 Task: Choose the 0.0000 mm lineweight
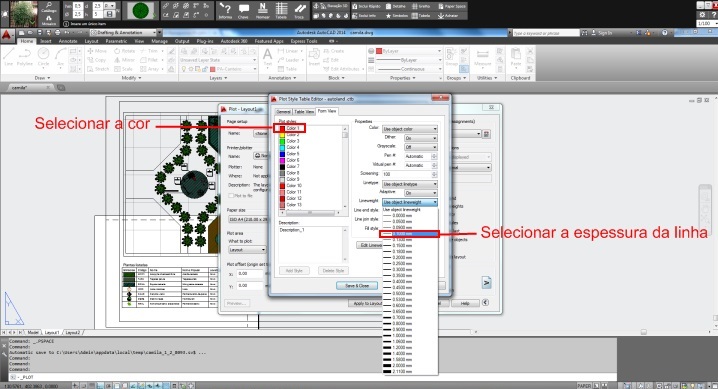click(410, 216)
